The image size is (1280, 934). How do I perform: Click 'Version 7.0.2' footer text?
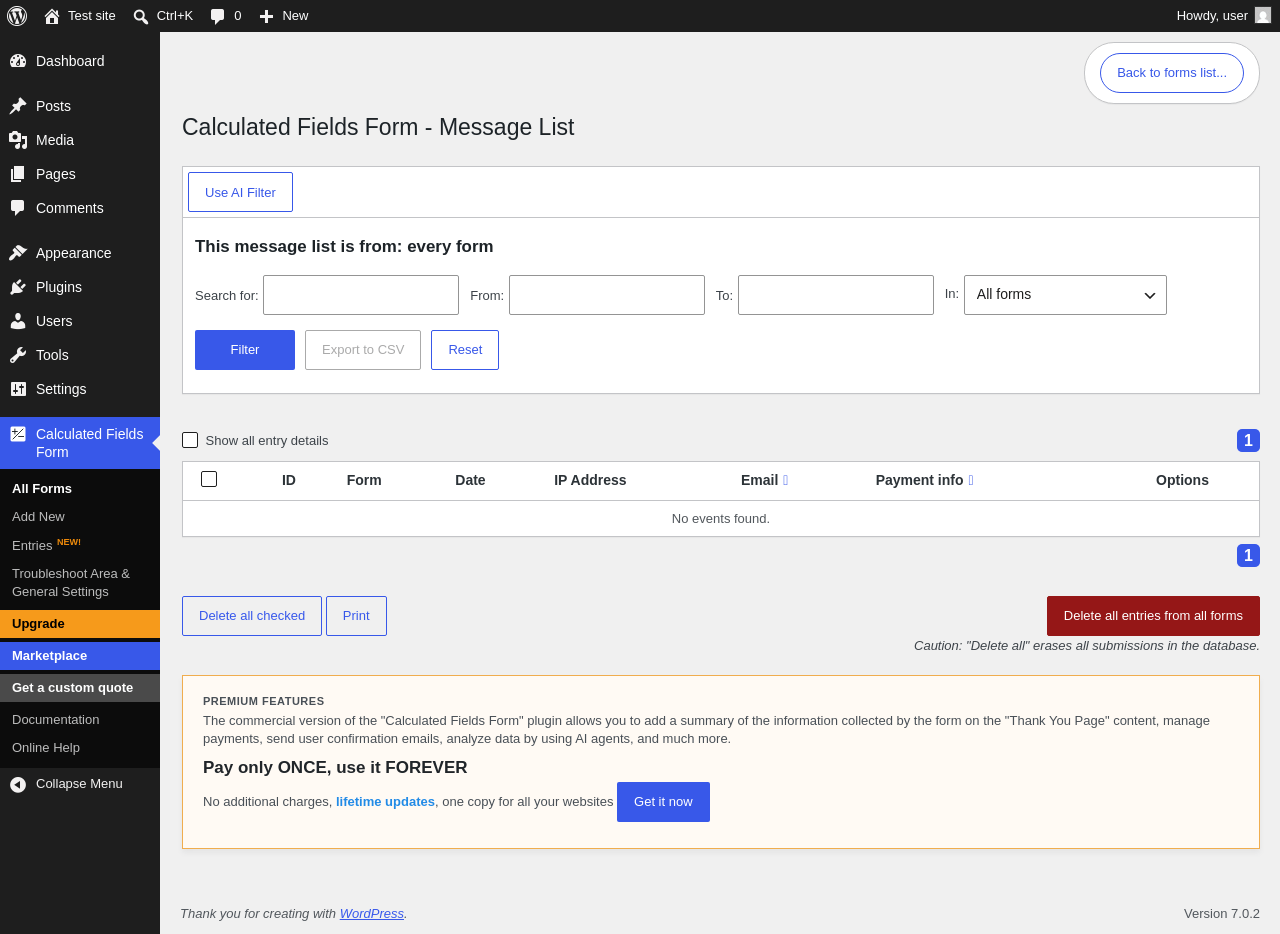[x=1222, y=914]
